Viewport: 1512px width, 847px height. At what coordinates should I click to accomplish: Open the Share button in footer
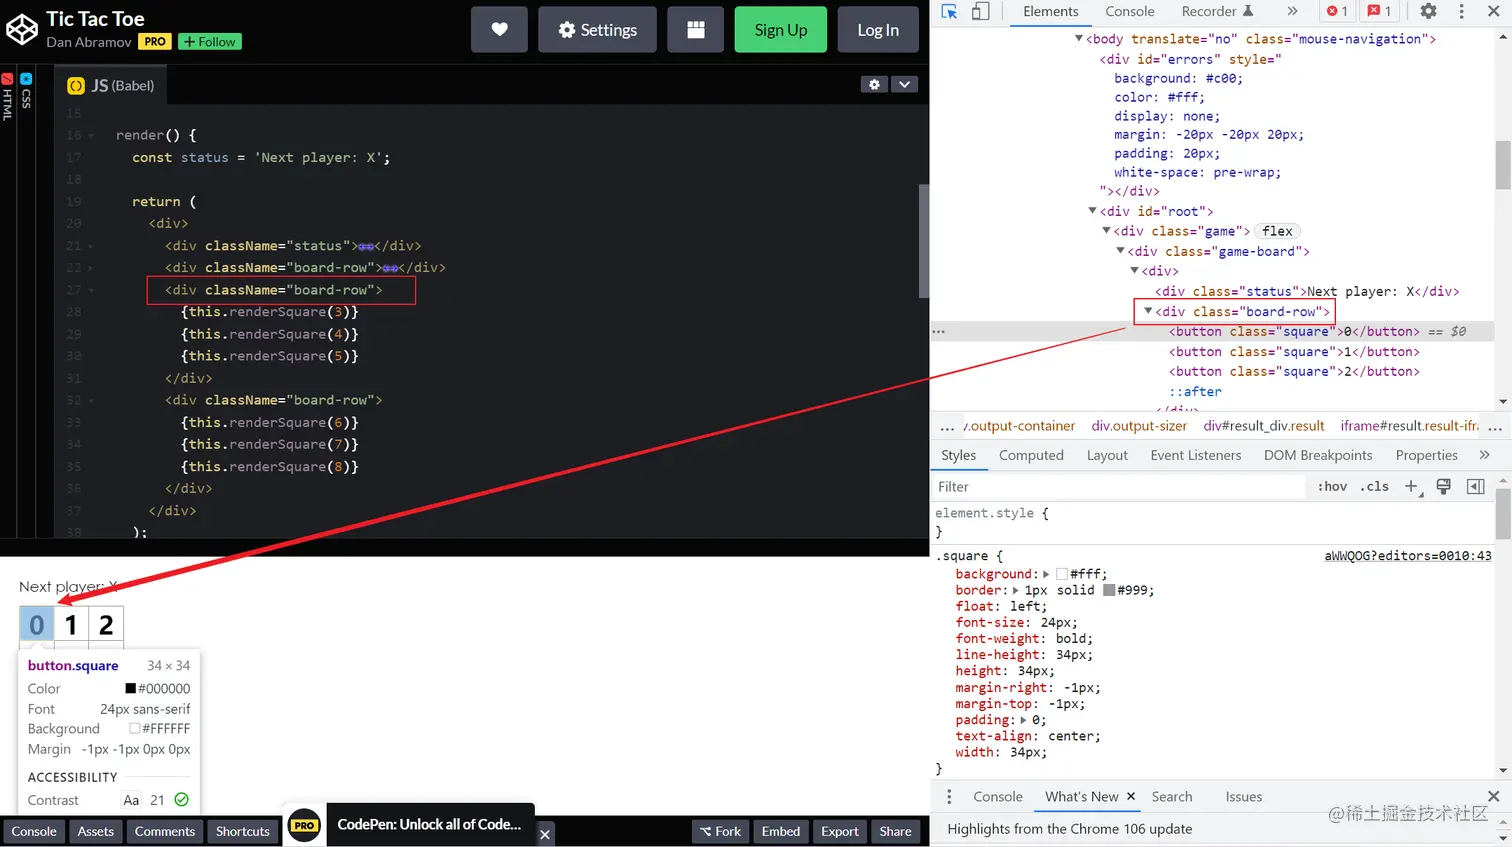tap(895, 832)
